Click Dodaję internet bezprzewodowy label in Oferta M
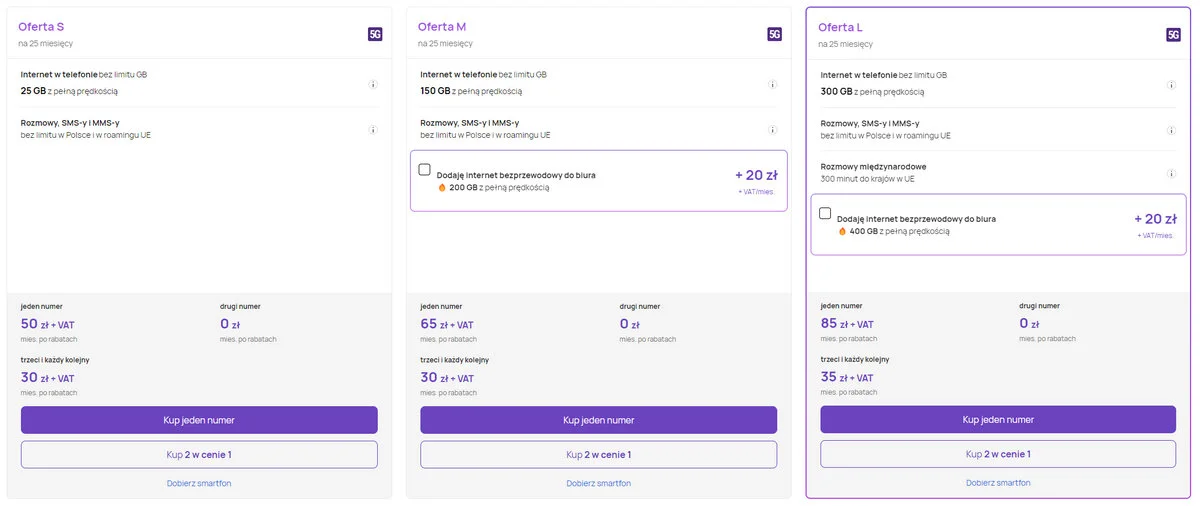The width and height of the screenshot is (1200, 506). (x=516, y=175)
